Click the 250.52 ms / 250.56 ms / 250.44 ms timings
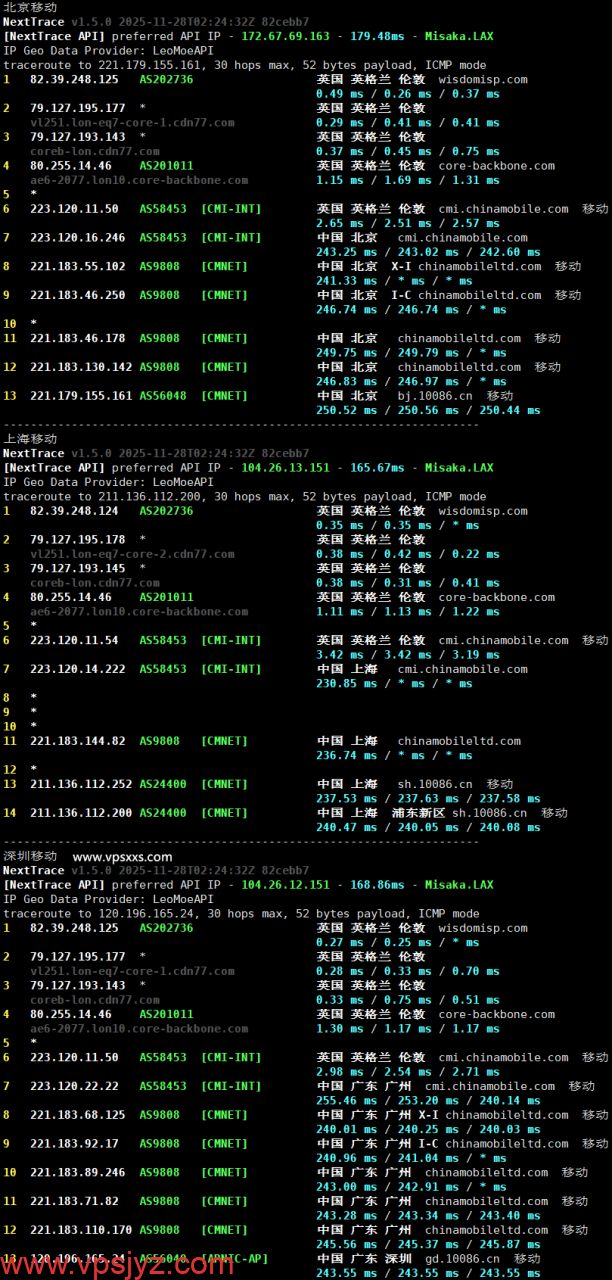The width and height of the screenshot is (612, 1280). click(x=428, y=411)
